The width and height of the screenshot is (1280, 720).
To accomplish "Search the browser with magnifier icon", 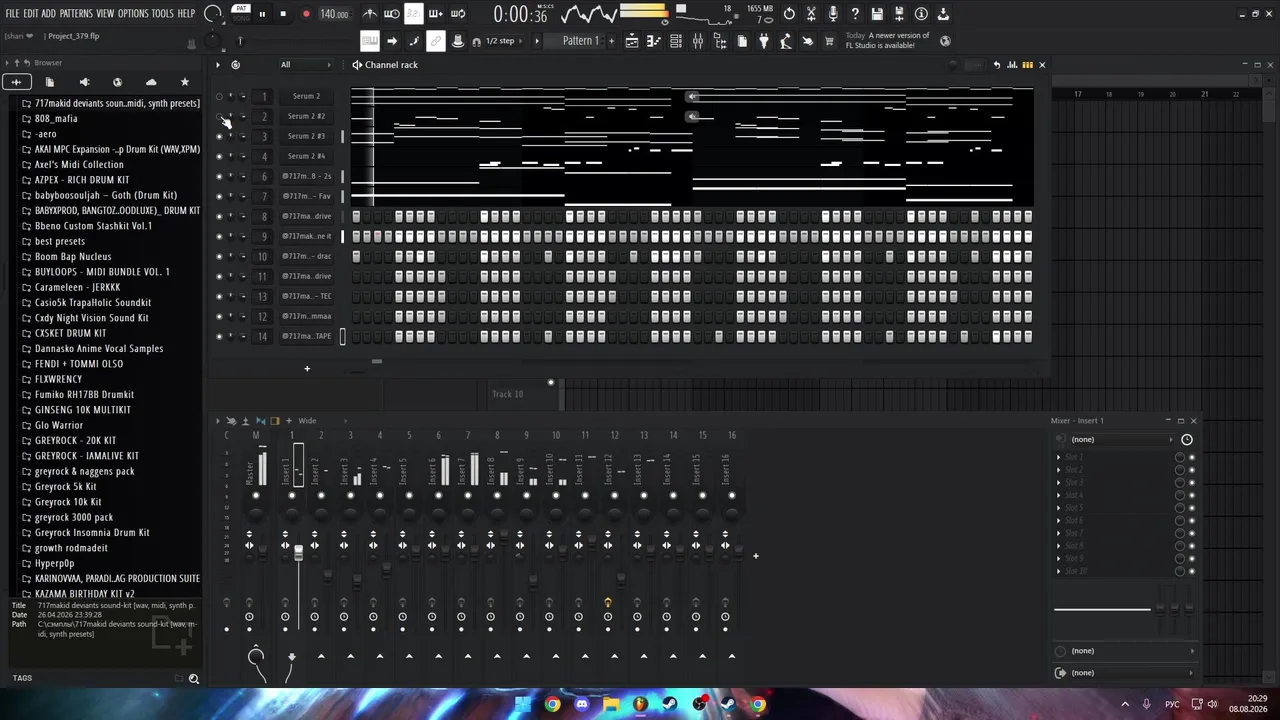I will (194, 679).
